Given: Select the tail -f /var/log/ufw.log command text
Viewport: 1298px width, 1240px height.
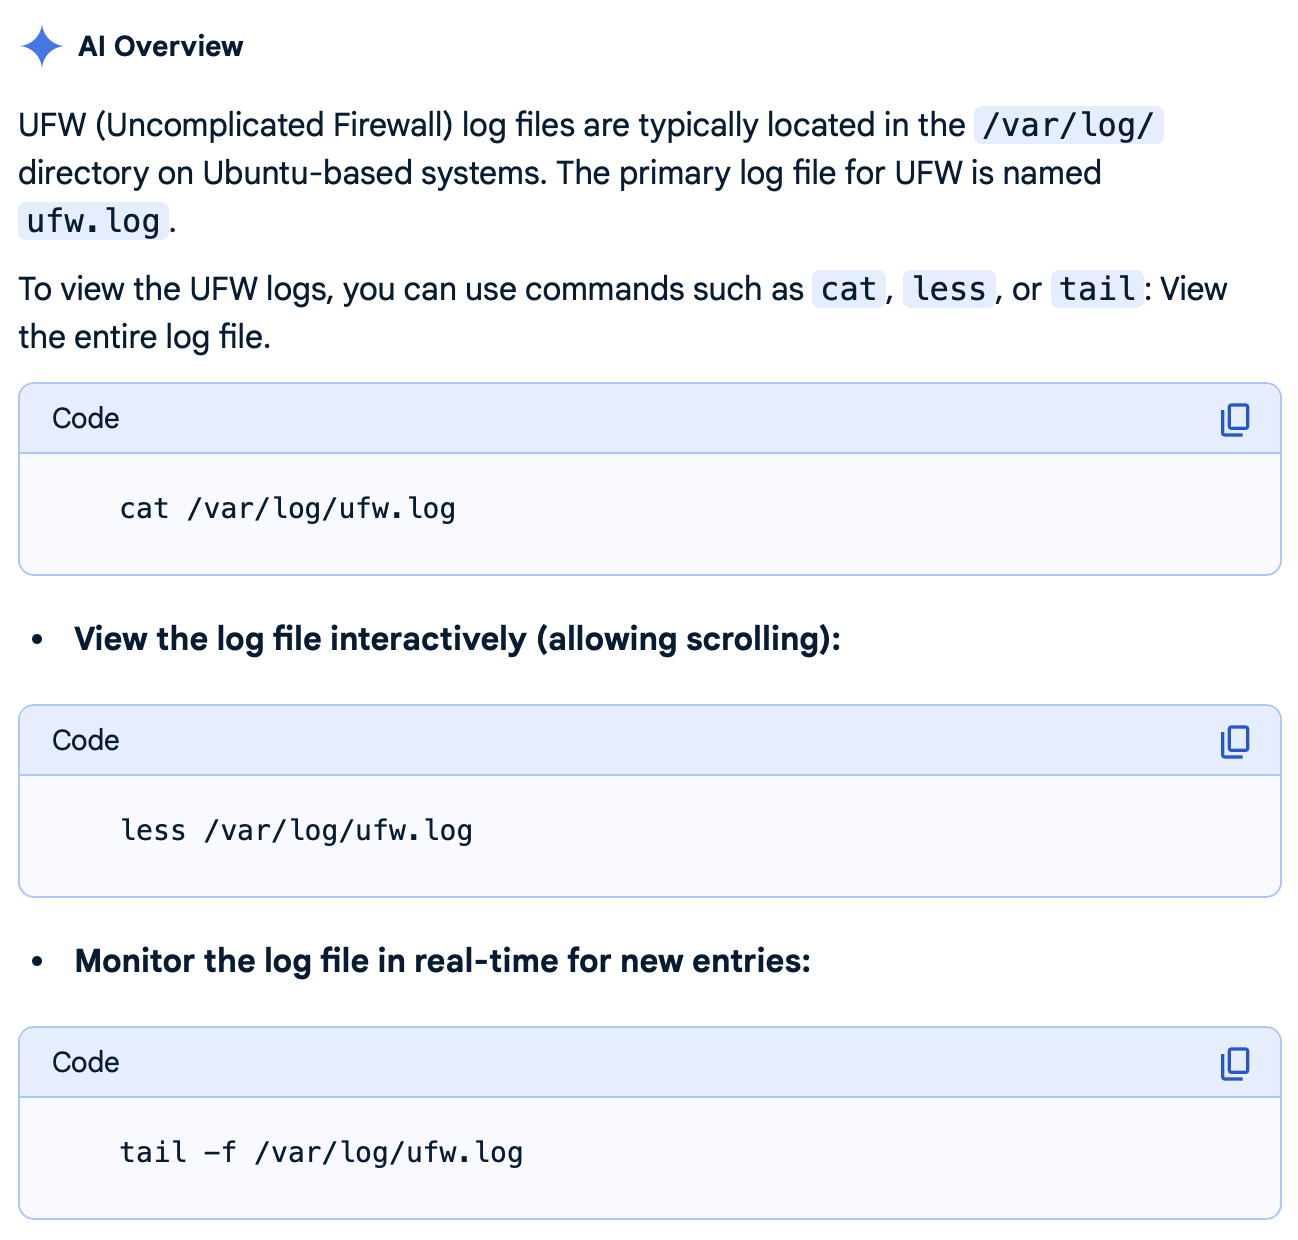Looking at the screenshot, I should pyautogui.click(x=321, y=1152).
